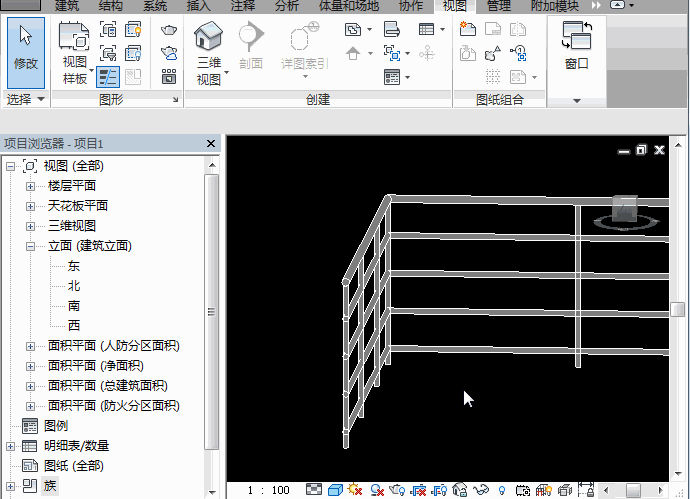Open the 南 elevation view
690x499 pixels.
point(74,306)
